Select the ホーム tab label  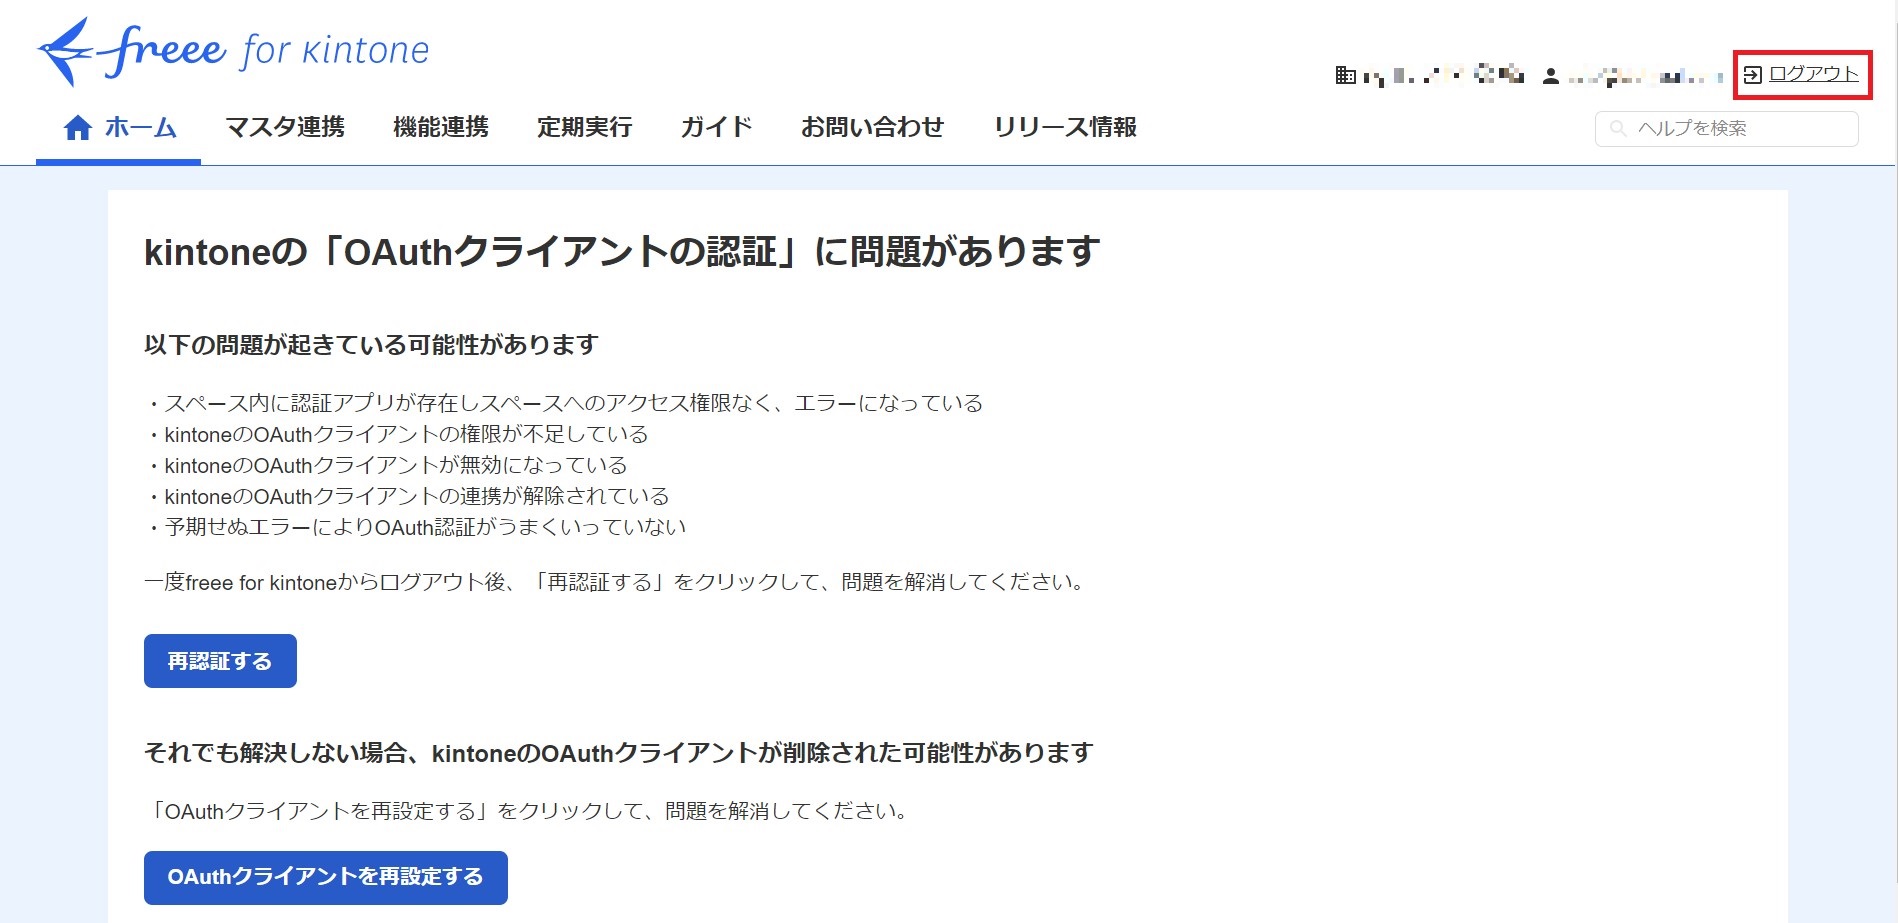coord(140,128)
